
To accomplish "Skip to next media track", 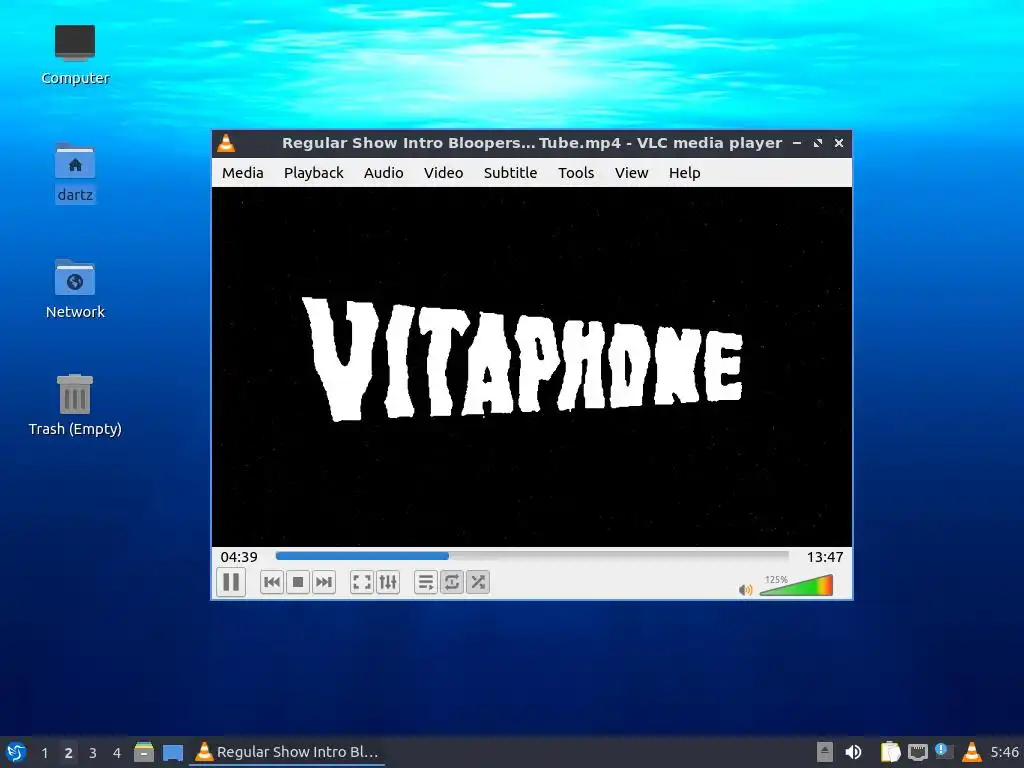I will tap(324, 582).
